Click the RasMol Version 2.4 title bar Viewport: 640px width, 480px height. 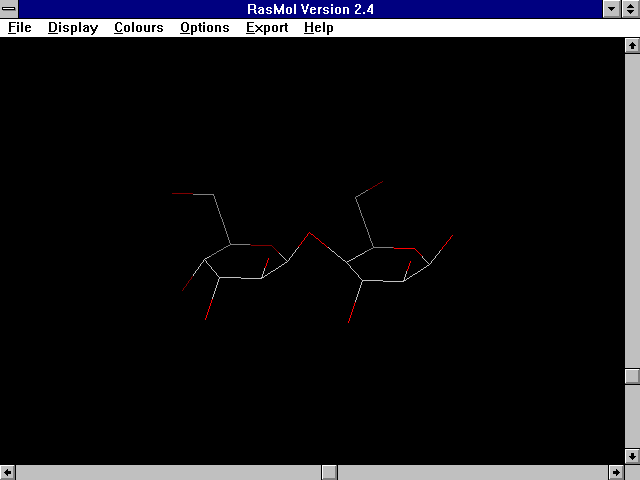pyautogui.click(x=310, y=9)
